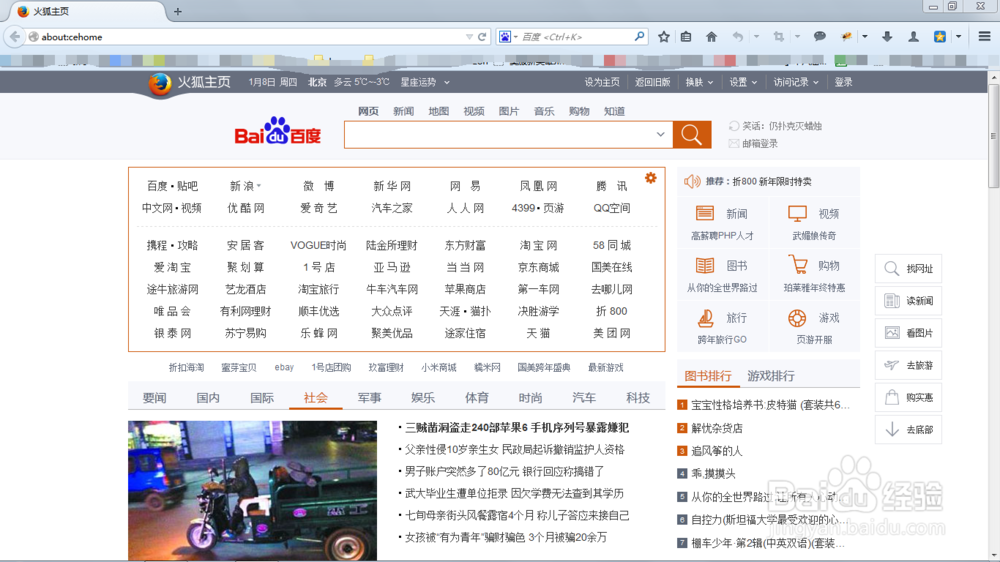
Task: Click the 看图片 sidebar button
Action: pos(908,333)
